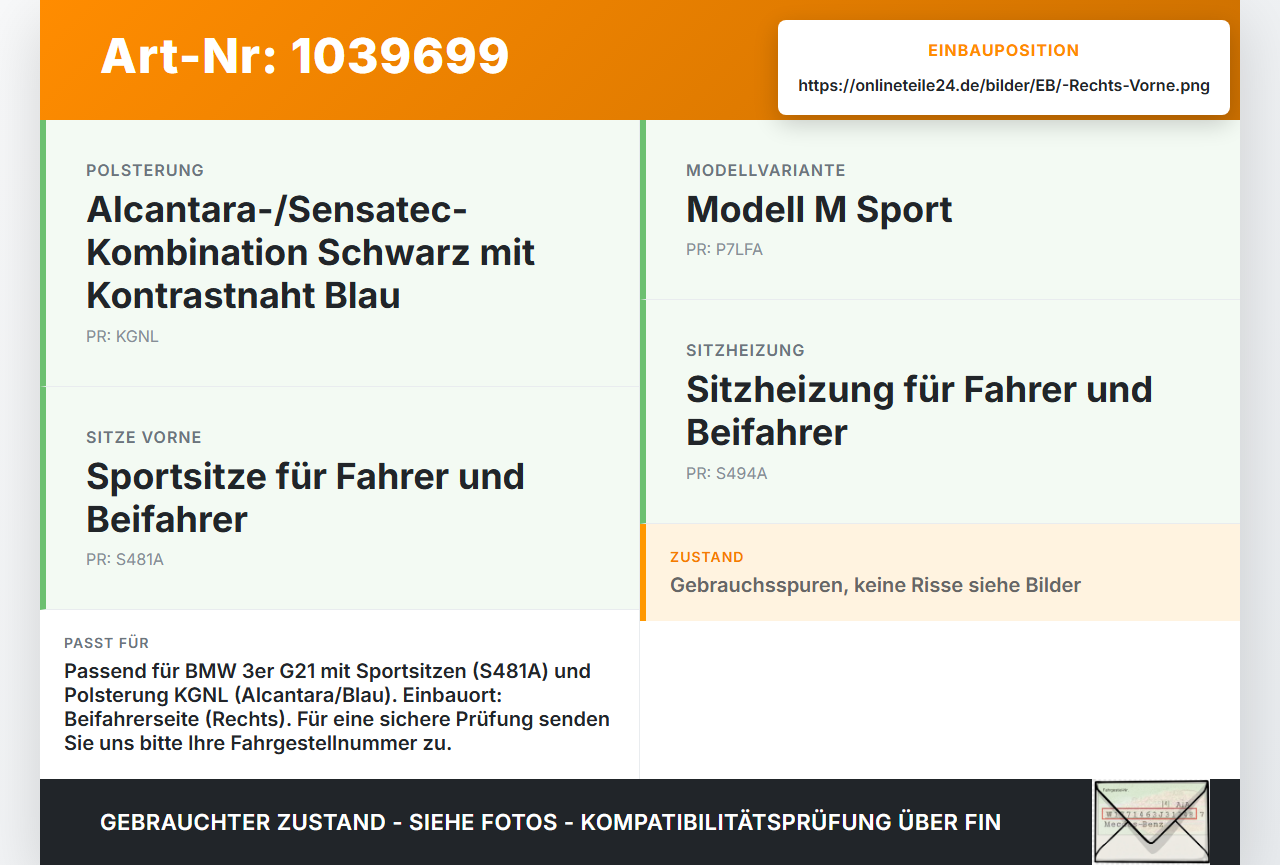The width and height of the screenshot is (1280, 865).
Task: Click the Art-Nr: 1039699 heading
Action: [304, 56]
